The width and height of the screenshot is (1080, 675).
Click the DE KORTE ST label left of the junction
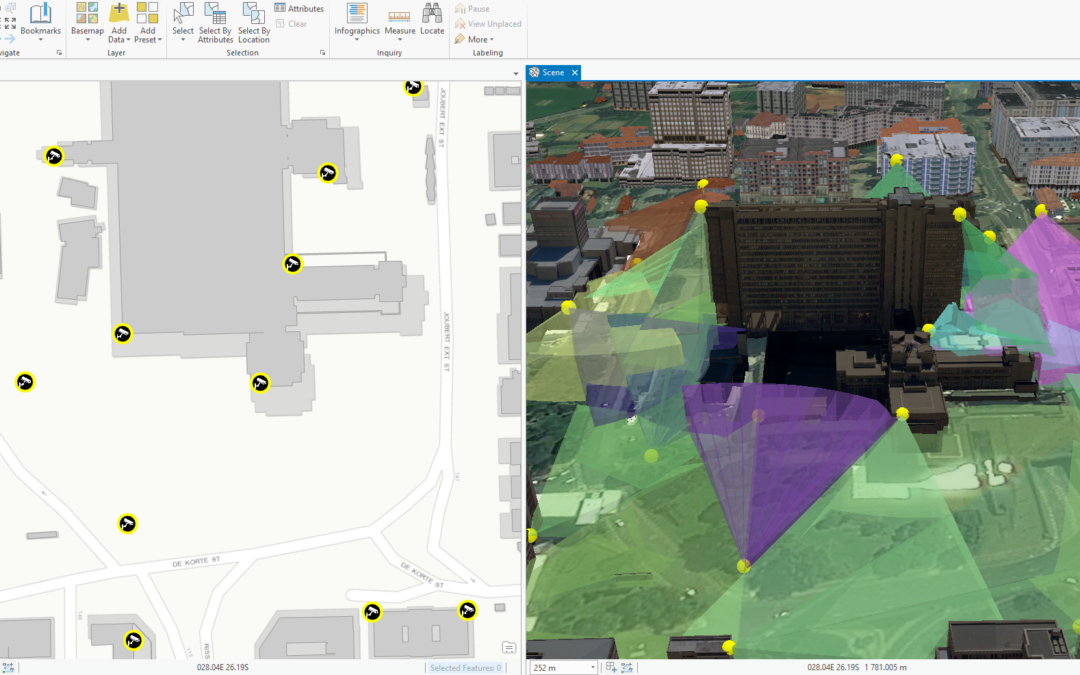196,561
